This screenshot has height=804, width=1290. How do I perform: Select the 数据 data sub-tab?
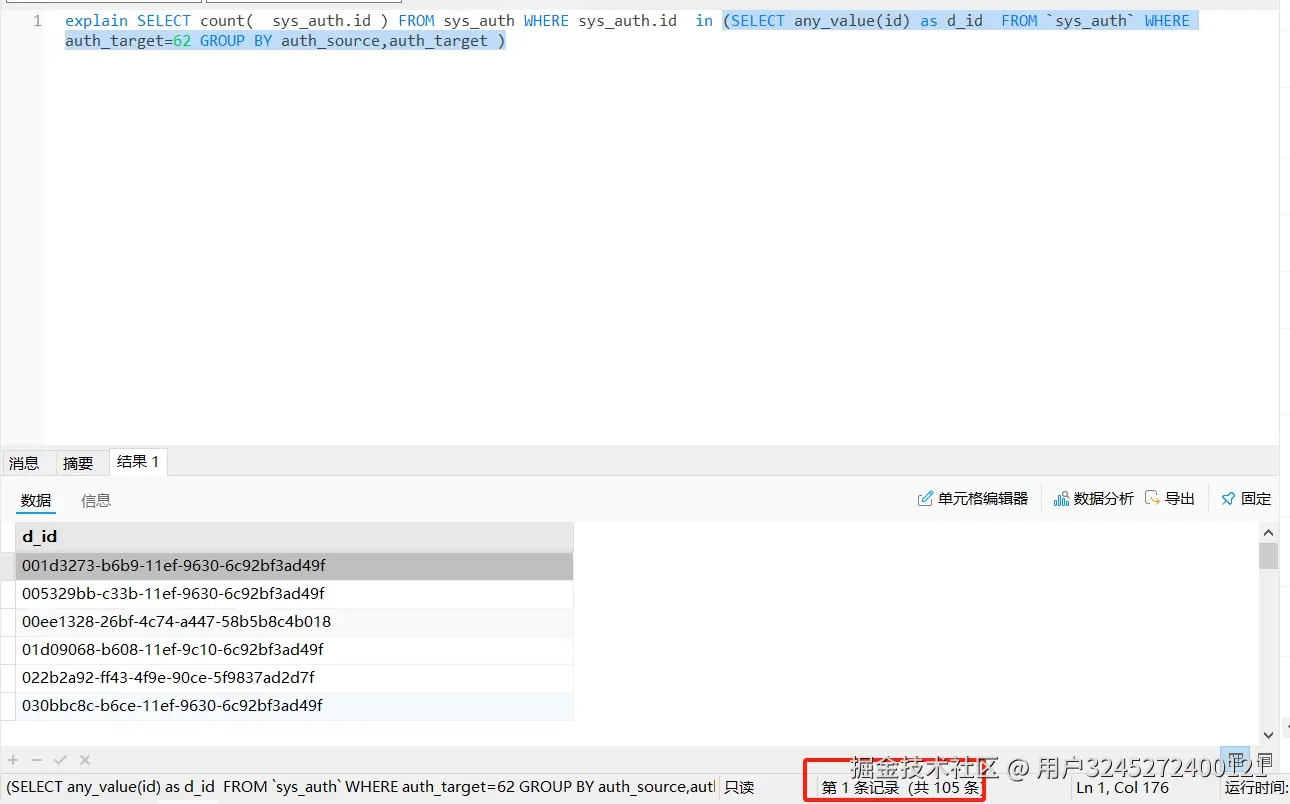(x=36, y=500)
